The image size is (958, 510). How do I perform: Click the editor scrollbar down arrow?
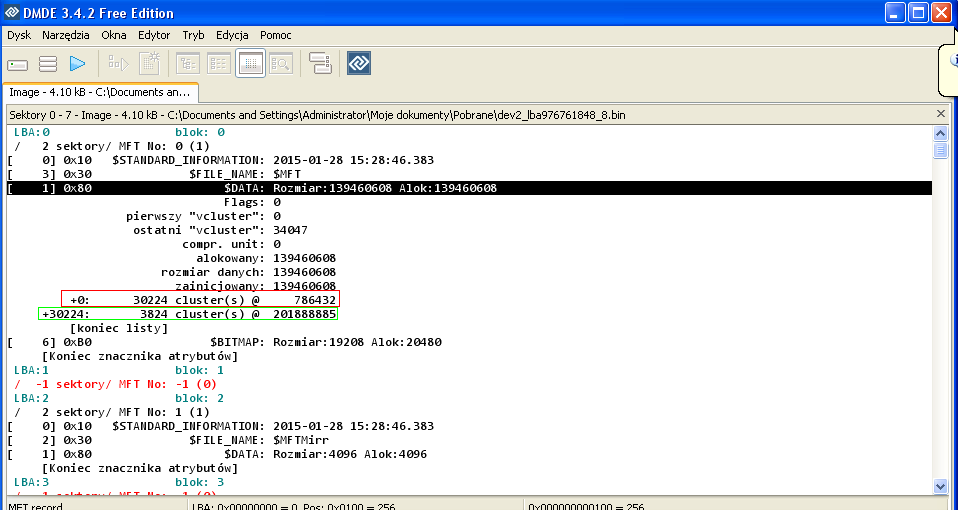tap(940, 486)
